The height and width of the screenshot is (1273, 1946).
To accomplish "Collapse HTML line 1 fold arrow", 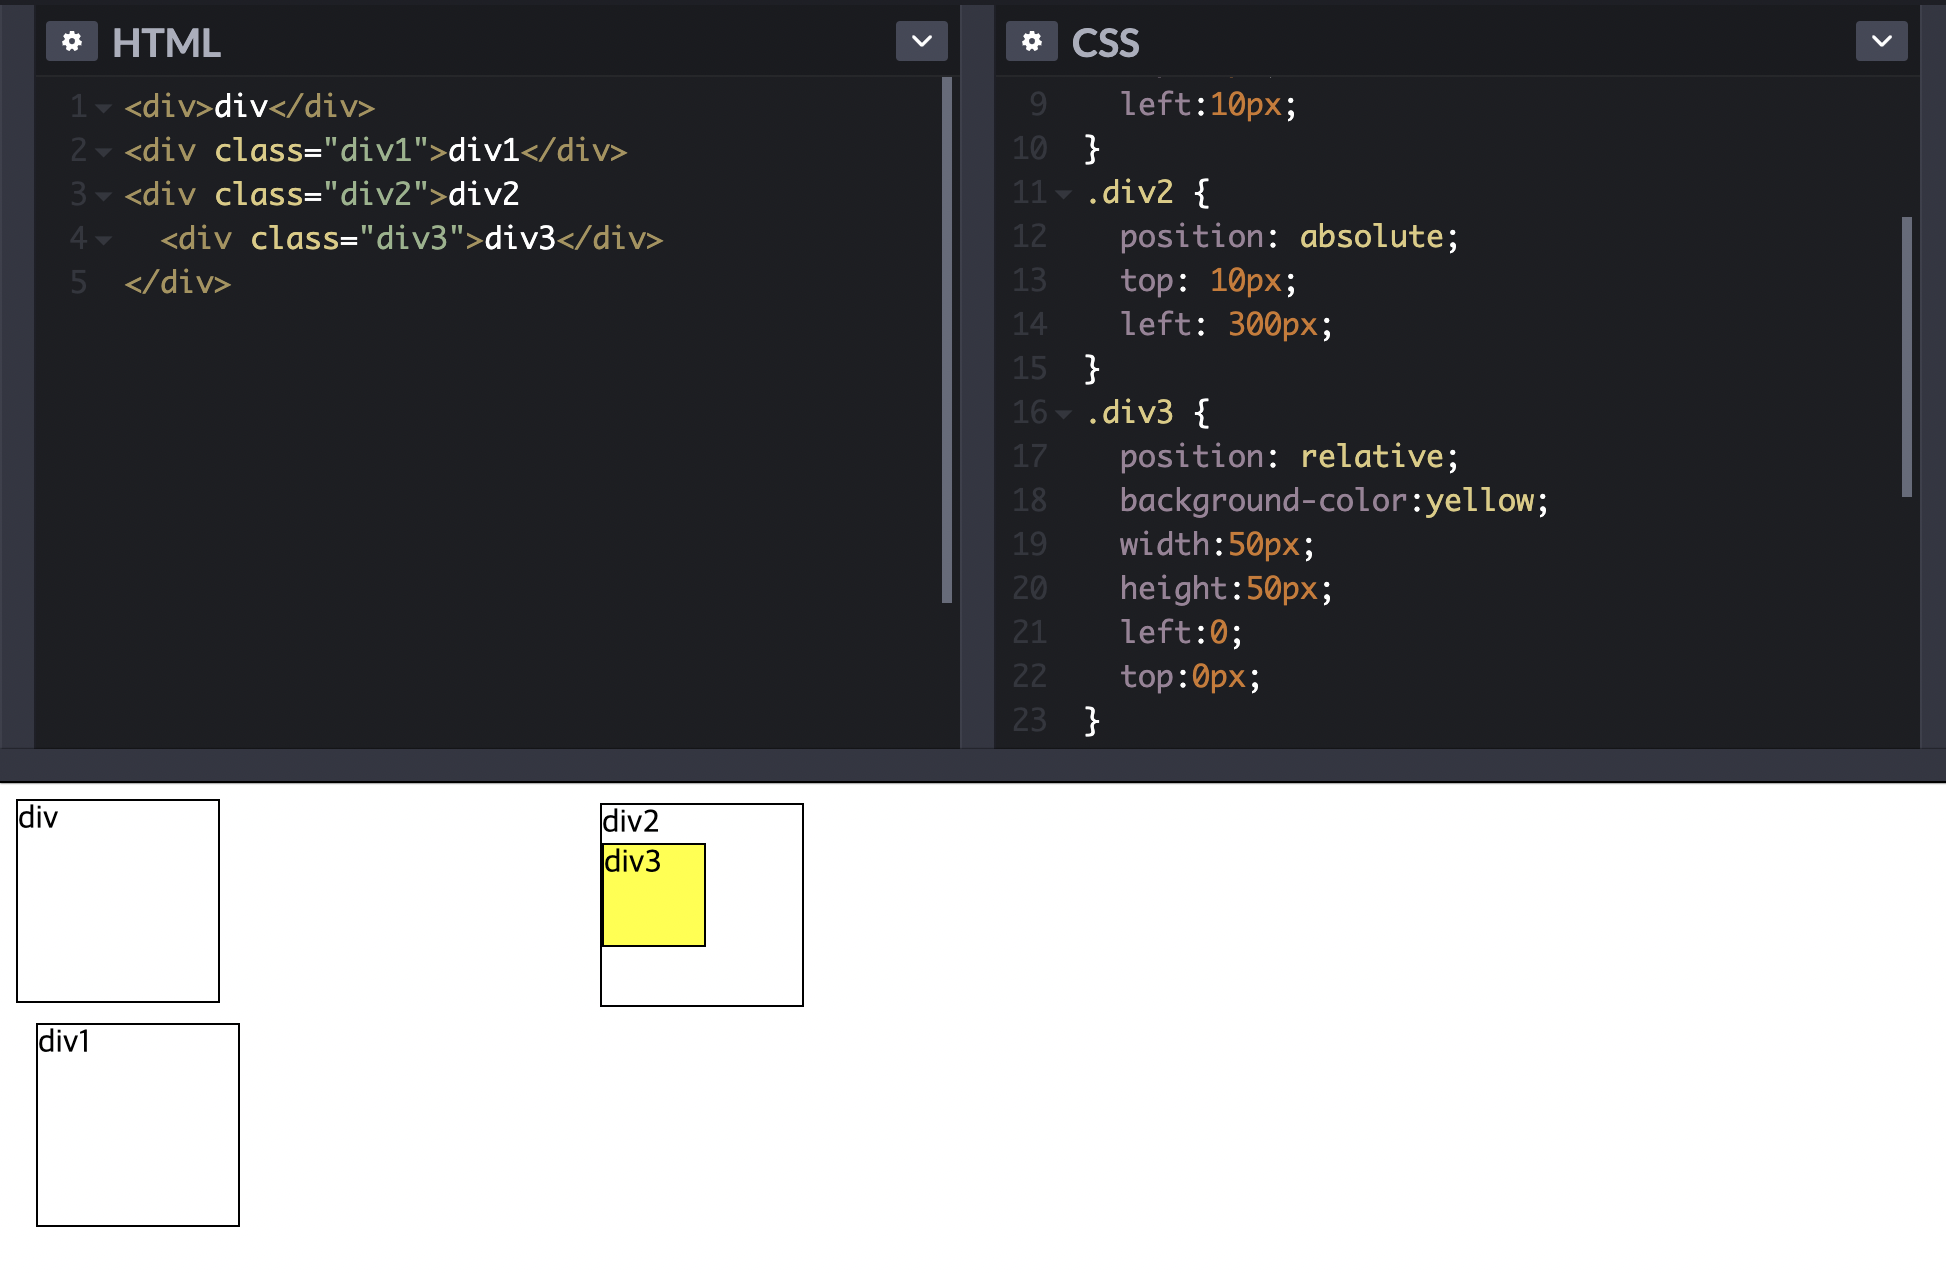I will pyautogui.click(x=104, y=108).
